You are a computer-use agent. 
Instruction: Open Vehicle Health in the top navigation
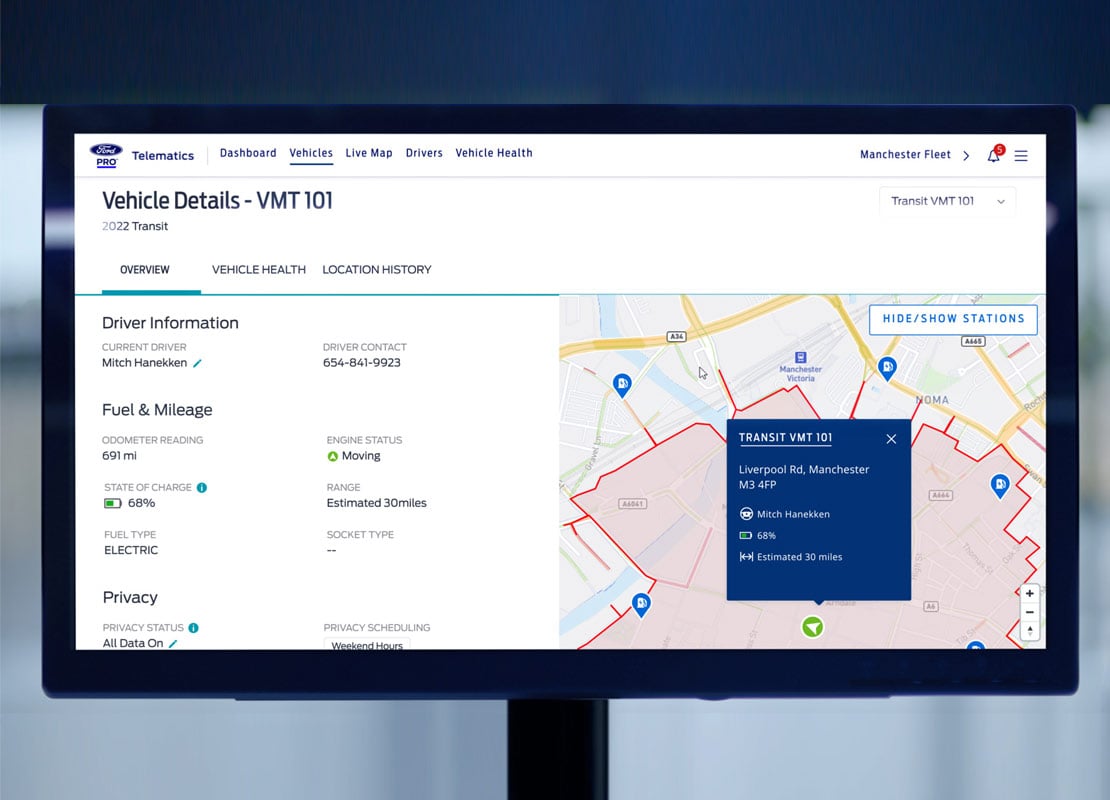(494, 153)
